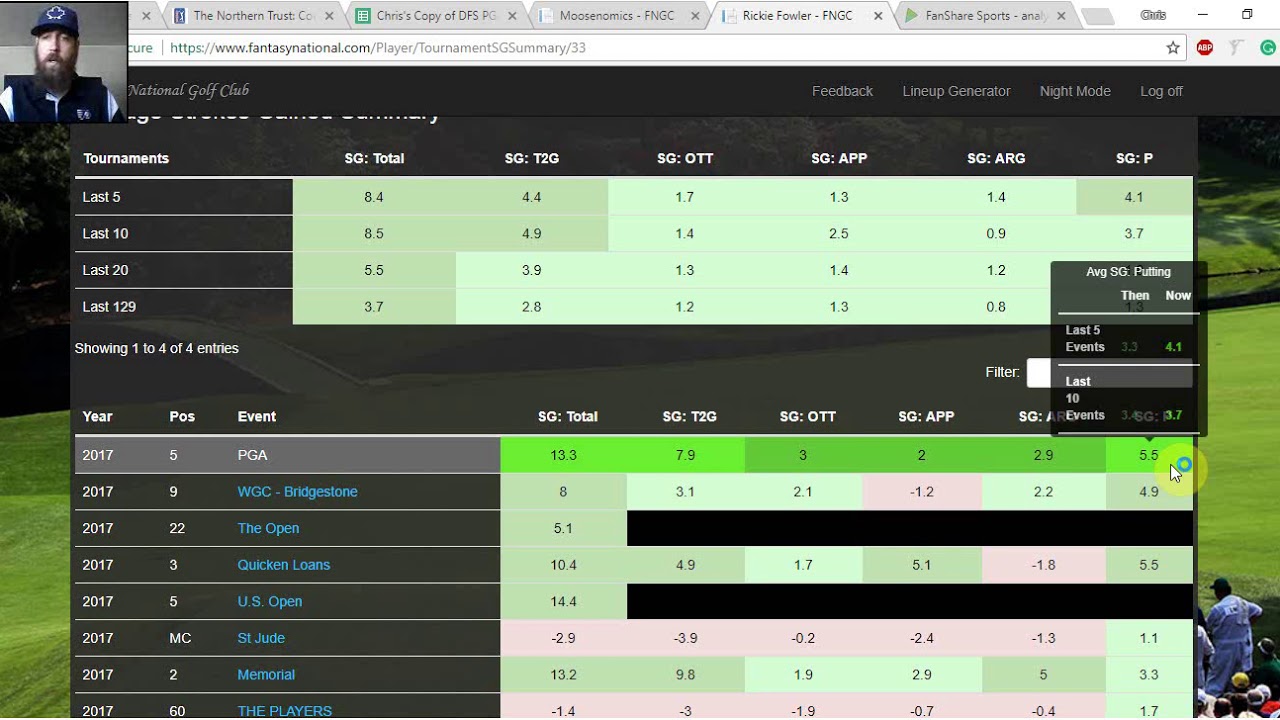Click 'Showing 1 to 4 of 4 entries'

tap(156, 348)
